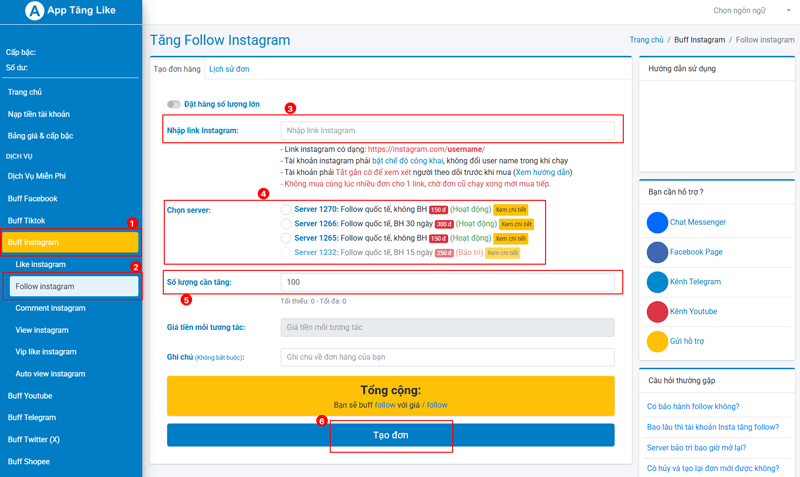Viewport: 800px width, 477px height.
Task: Open Auto view instagram submenu item
Action: click(x=50, y=374)
